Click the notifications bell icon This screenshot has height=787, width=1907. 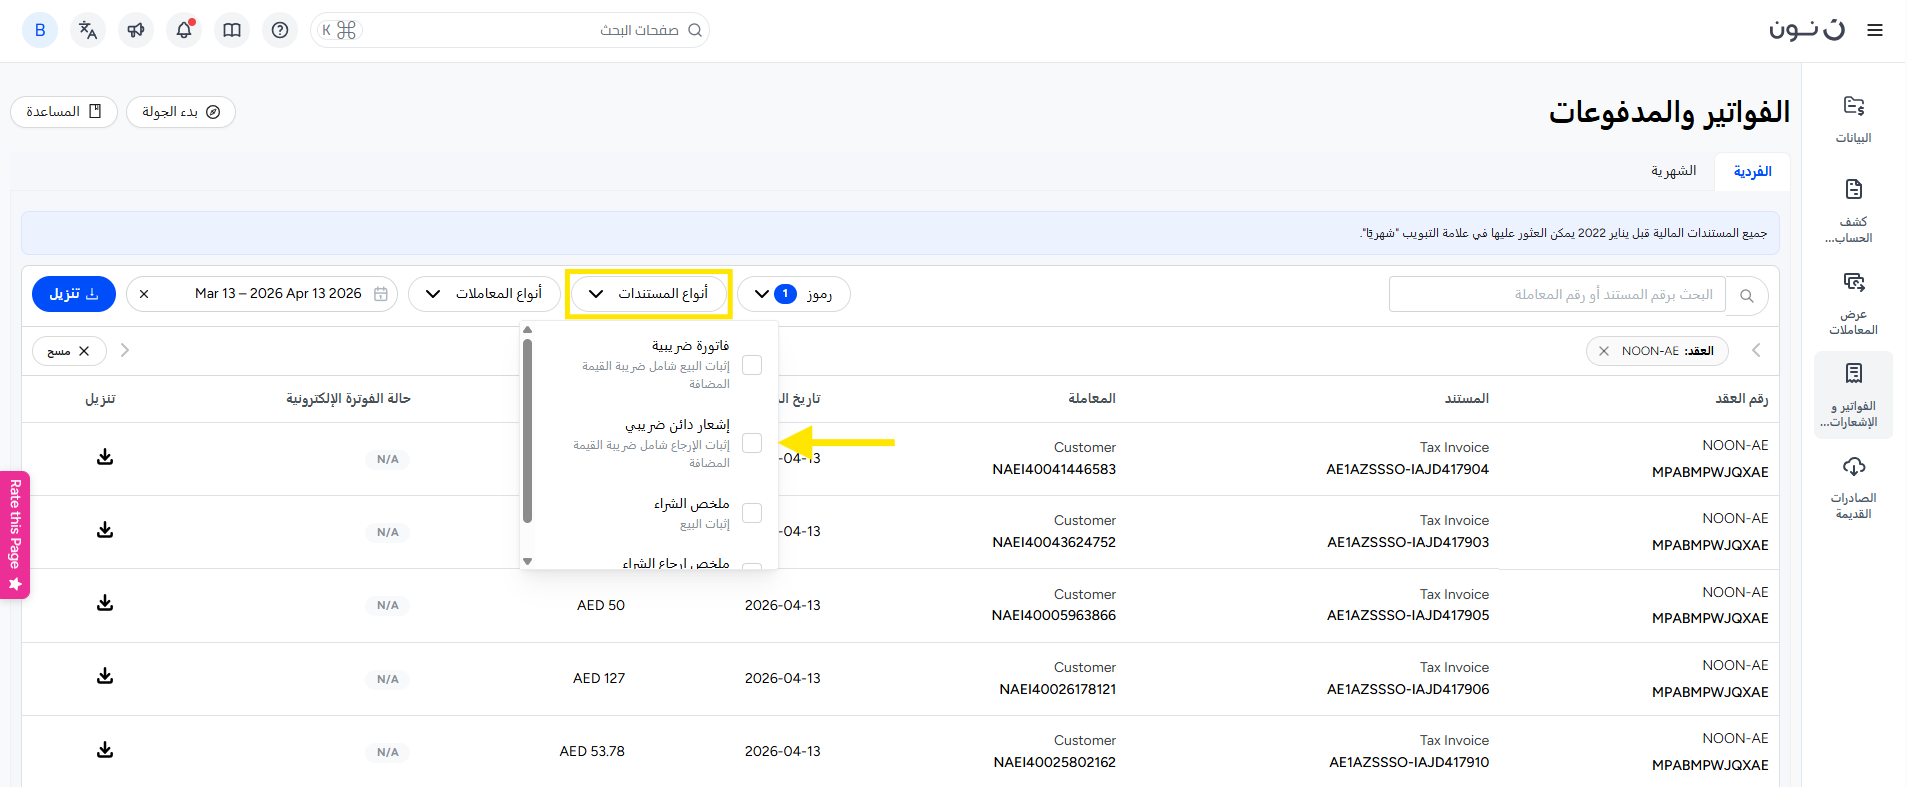point(184,30)
